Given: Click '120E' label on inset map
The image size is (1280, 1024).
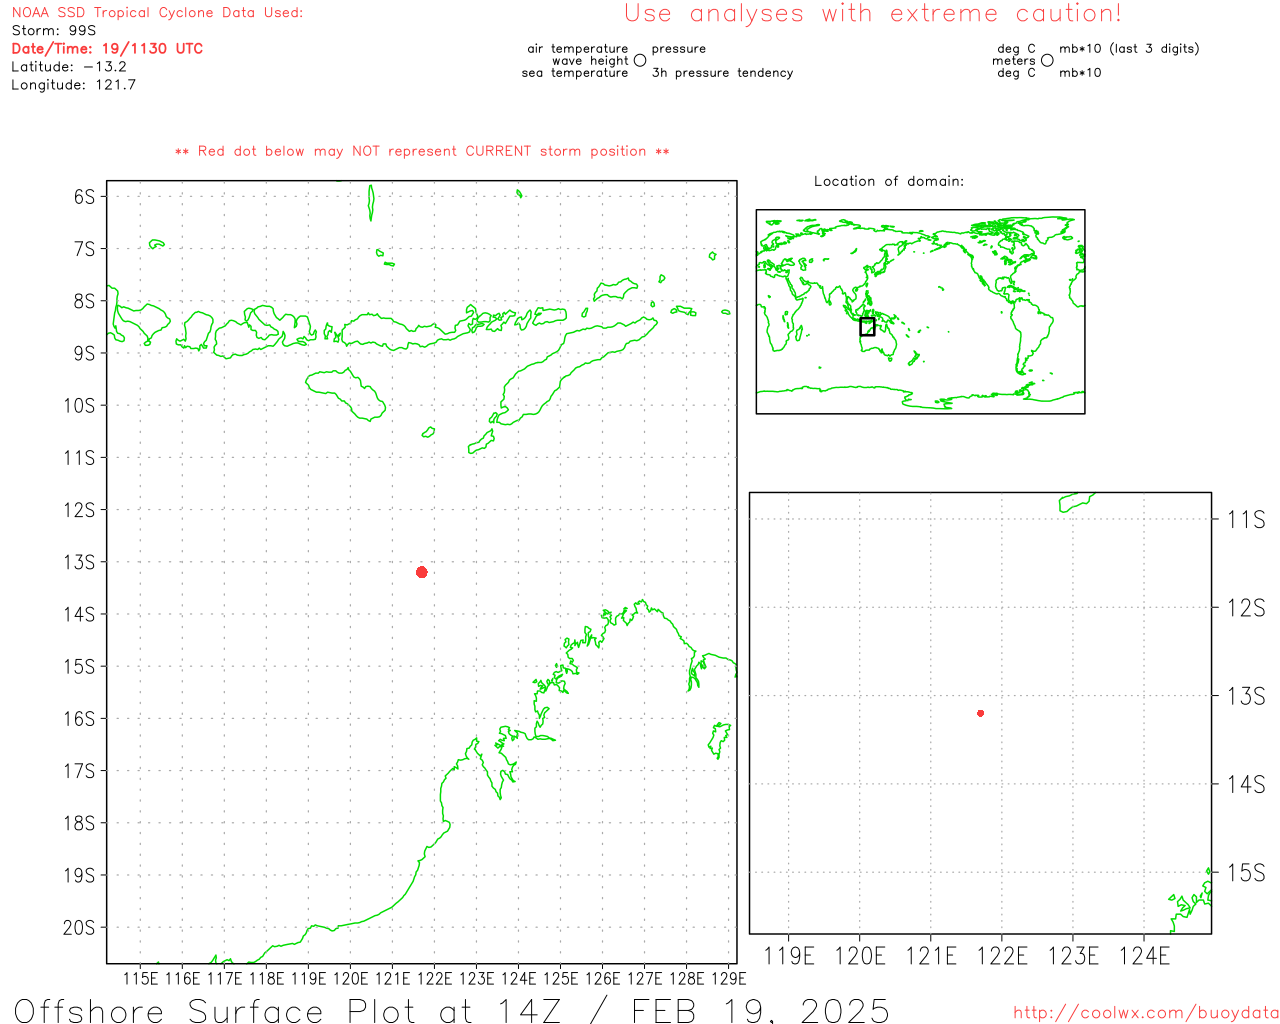Looking at the screenshot, I should (860, 956).
